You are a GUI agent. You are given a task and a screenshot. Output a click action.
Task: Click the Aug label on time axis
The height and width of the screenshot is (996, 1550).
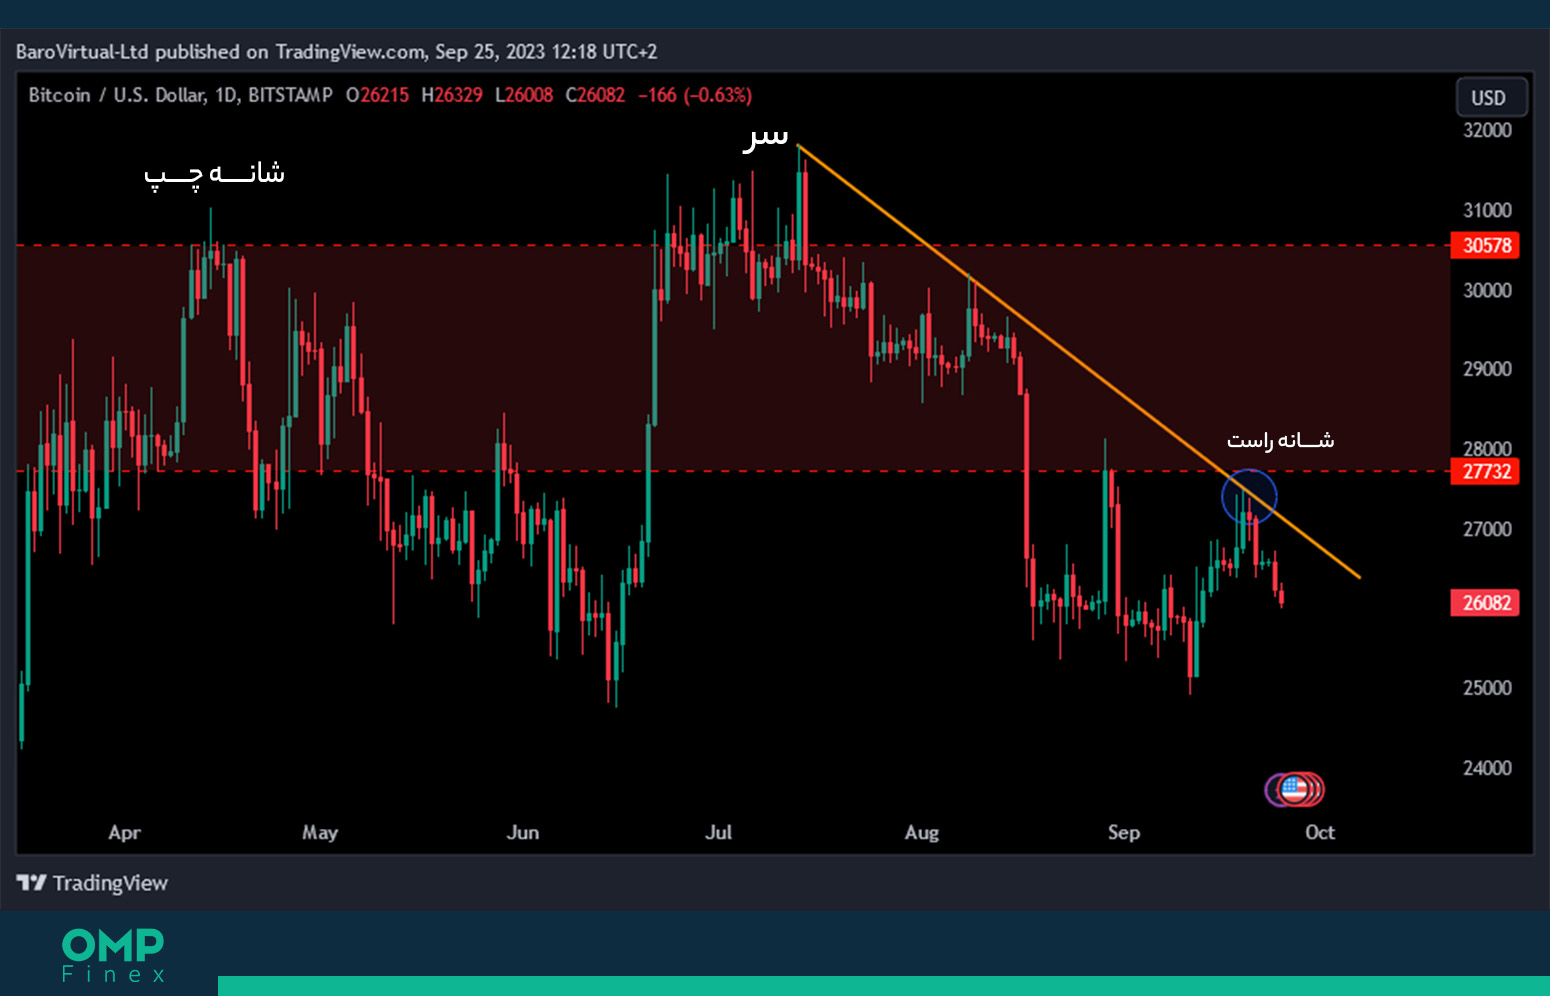point(922,832)
